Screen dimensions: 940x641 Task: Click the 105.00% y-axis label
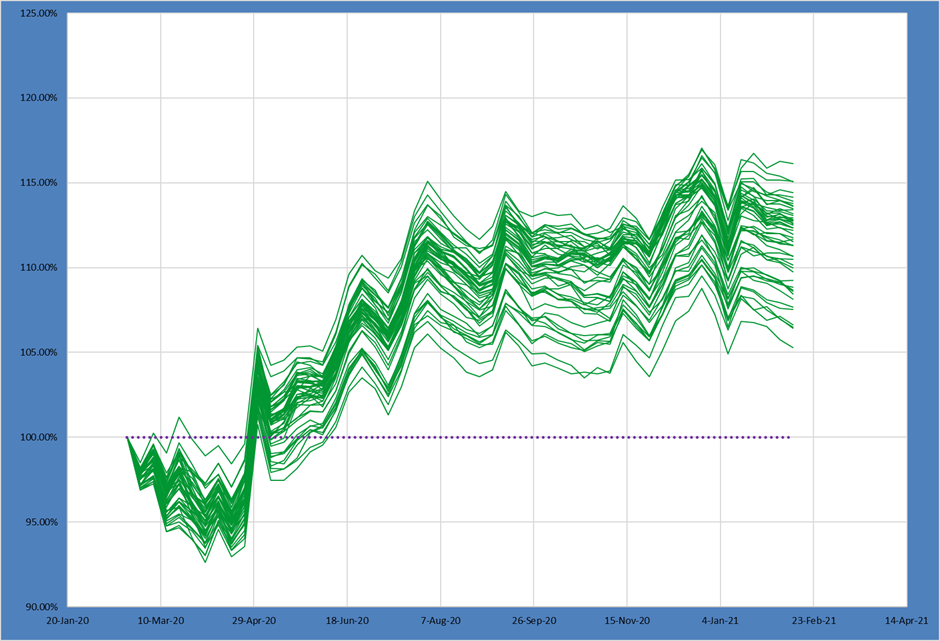[39, 353]
